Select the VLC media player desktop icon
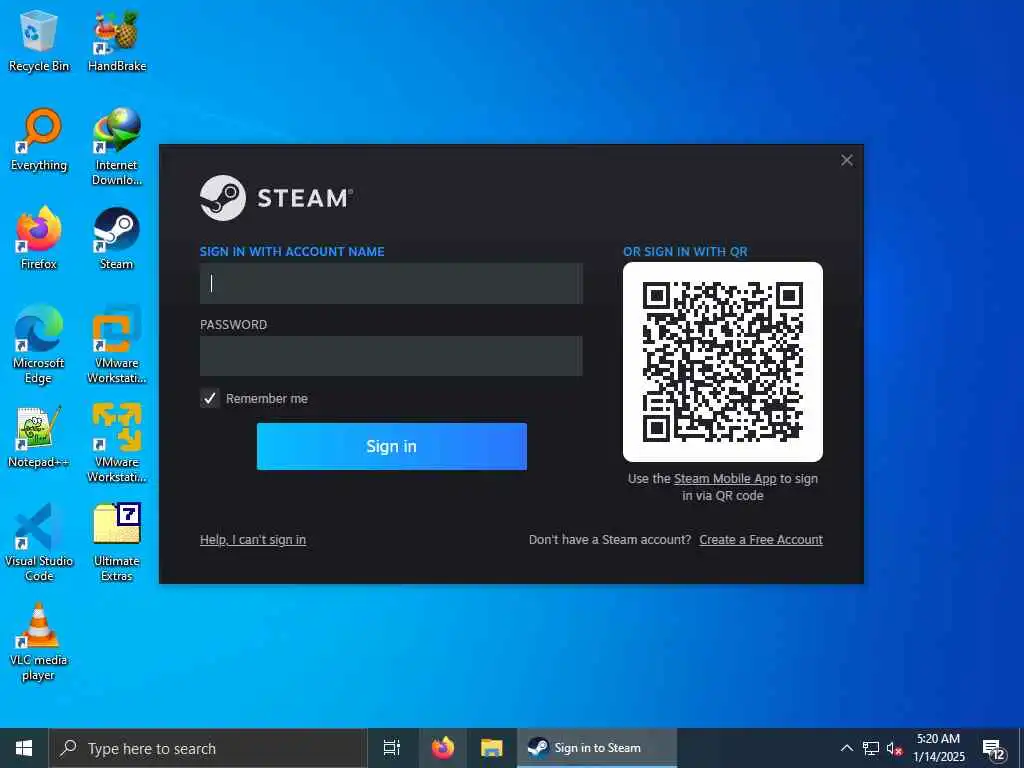This screenshot has width=1024, height=768. (39, 643)
